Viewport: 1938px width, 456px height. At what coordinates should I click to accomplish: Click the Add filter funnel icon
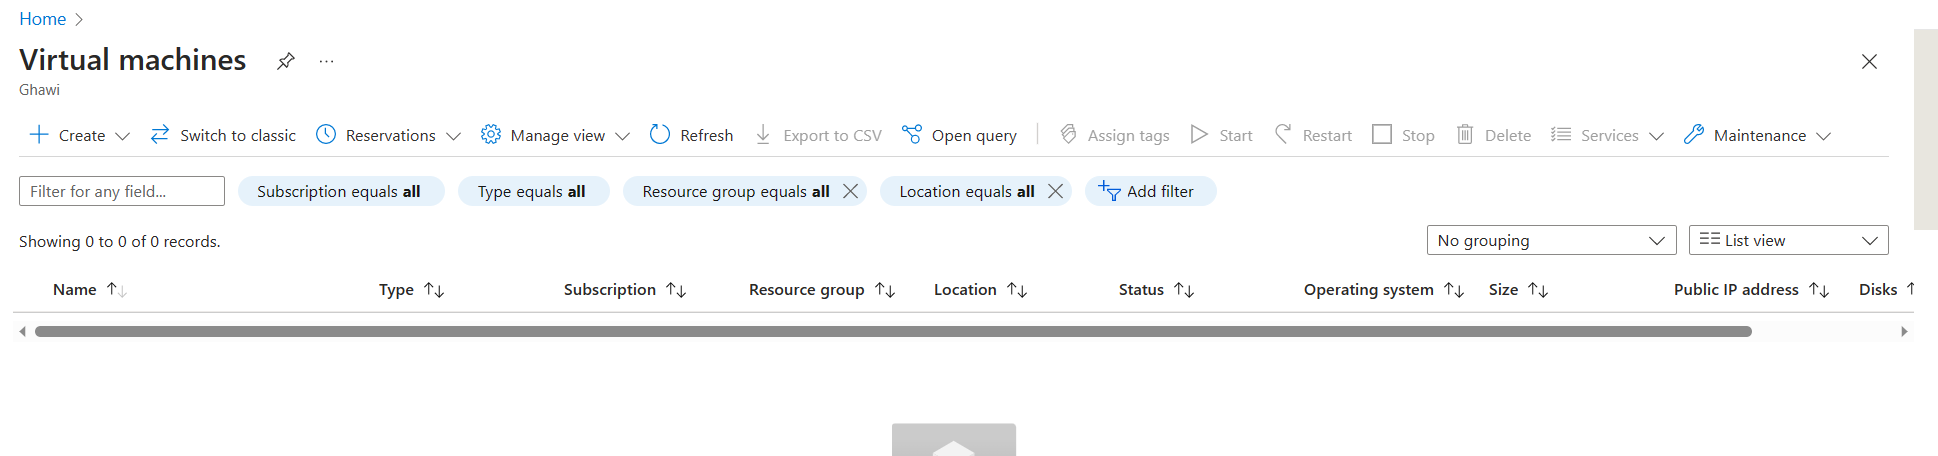[x=1109, y=191]
